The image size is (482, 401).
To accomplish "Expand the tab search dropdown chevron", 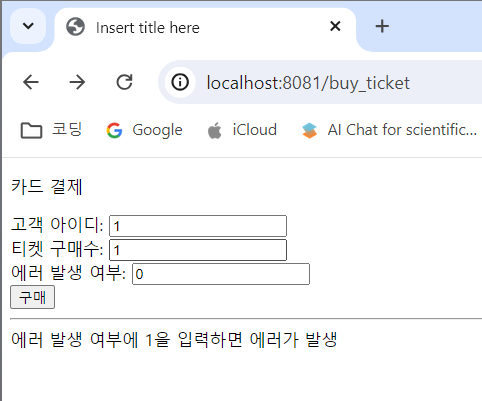I will 28,26.
